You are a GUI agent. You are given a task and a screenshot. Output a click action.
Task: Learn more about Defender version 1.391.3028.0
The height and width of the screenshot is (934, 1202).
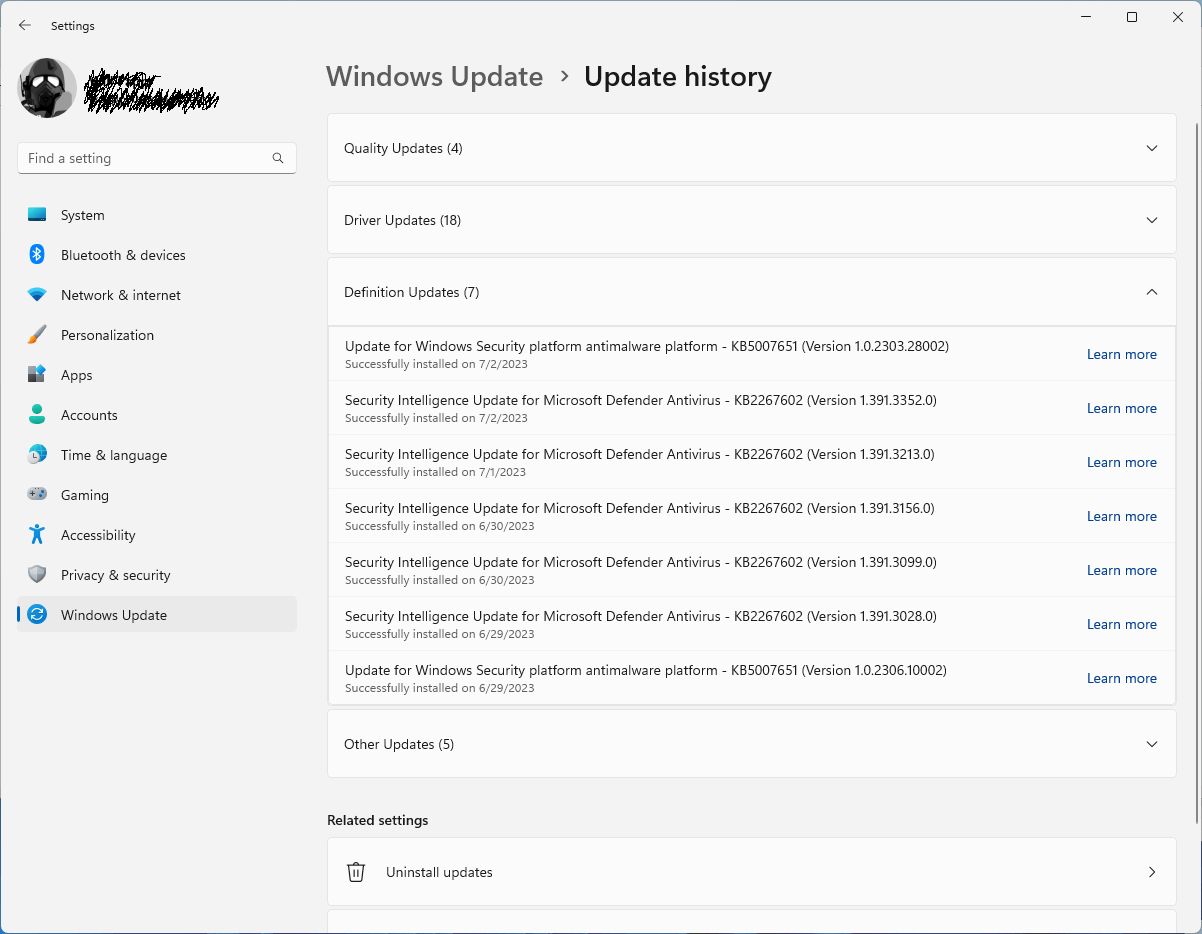pos(1122,624)
